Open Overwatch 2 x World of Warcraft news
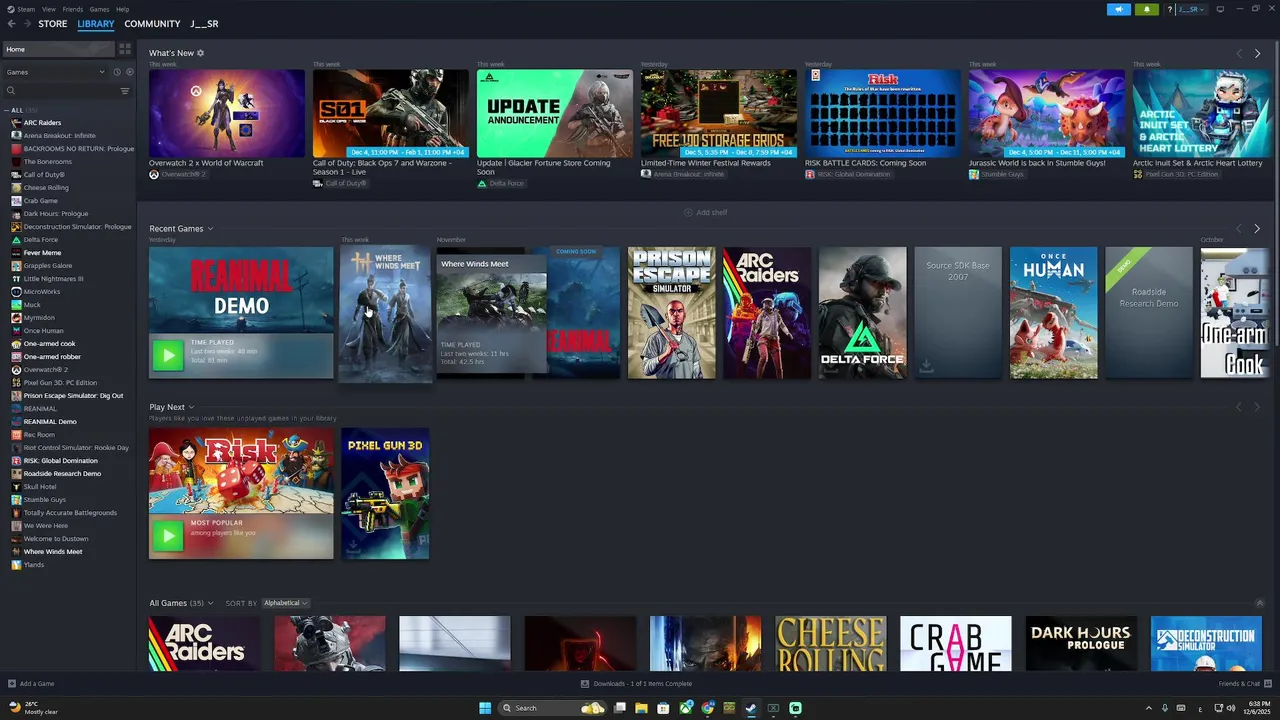The image size is (1280, 720). (x=227, y=113)
